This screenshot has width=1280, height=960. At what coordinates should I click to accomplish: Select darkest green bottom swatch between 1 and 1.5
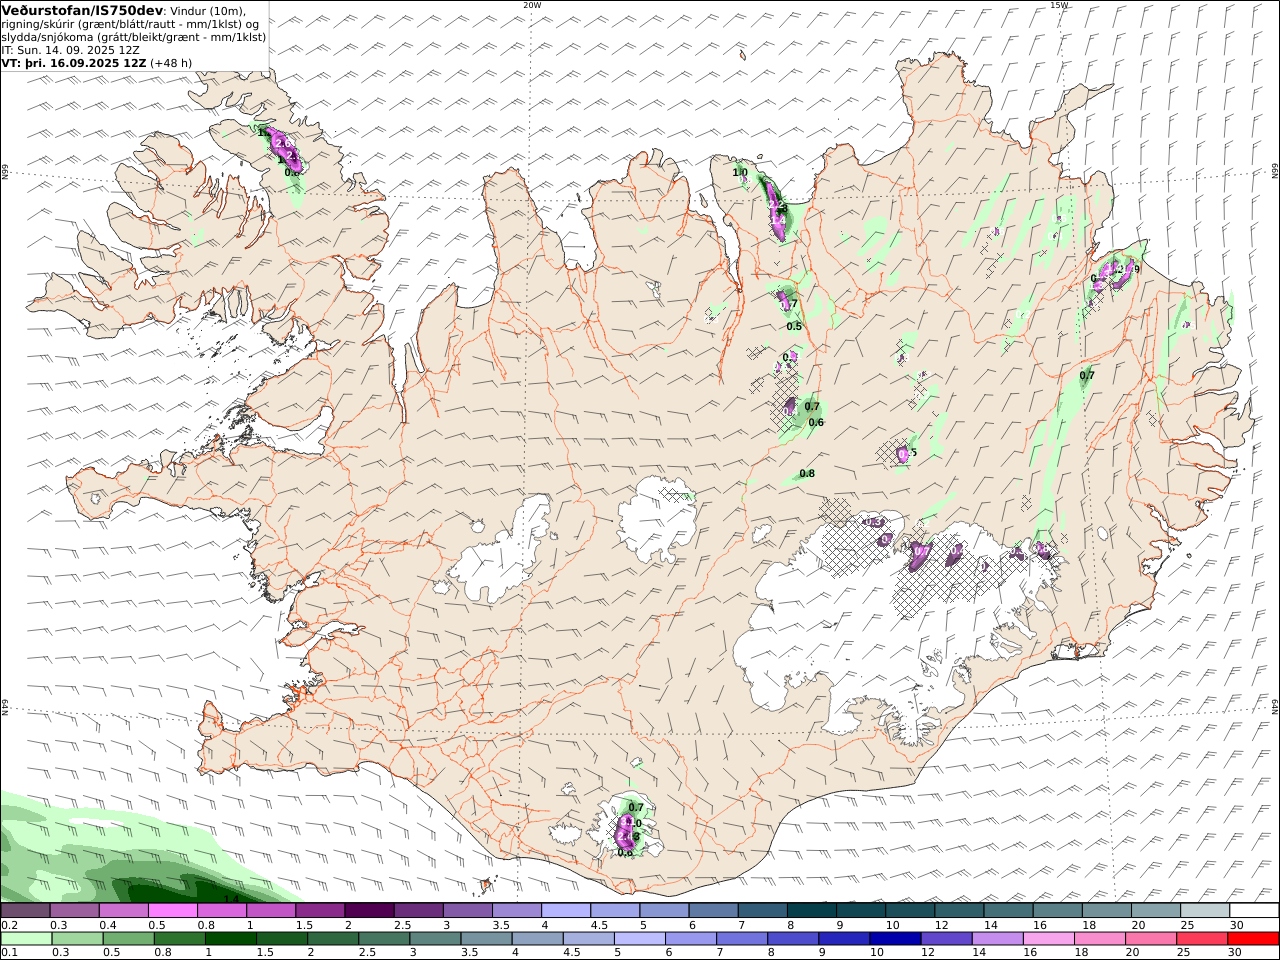click(x=230, y=939)
